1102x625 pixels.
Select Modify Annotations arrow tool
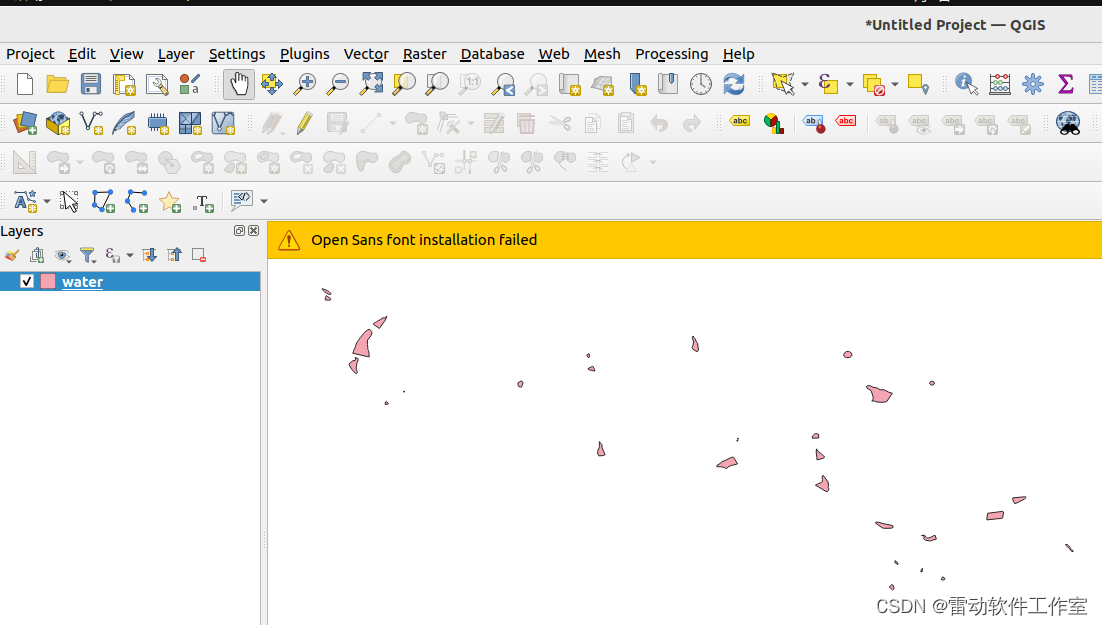tap(69, 202)
